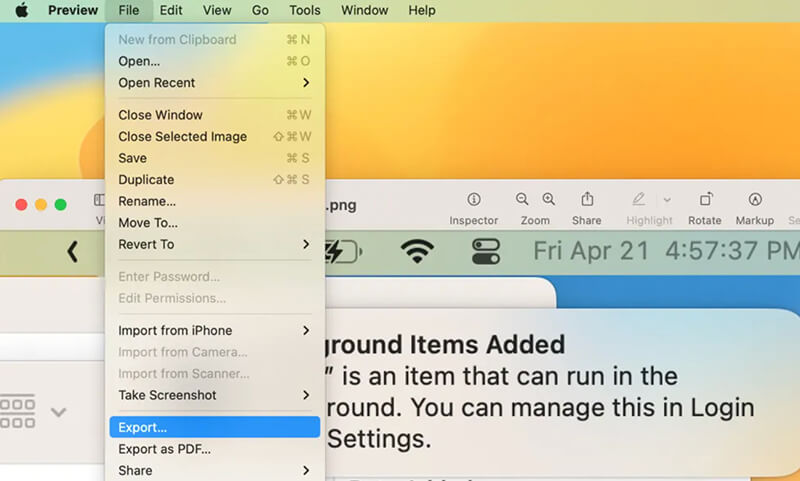Expand the Open Recent submenu
Image resolution: width=800 pixels, height=481 pixels.
pos(215,83)
